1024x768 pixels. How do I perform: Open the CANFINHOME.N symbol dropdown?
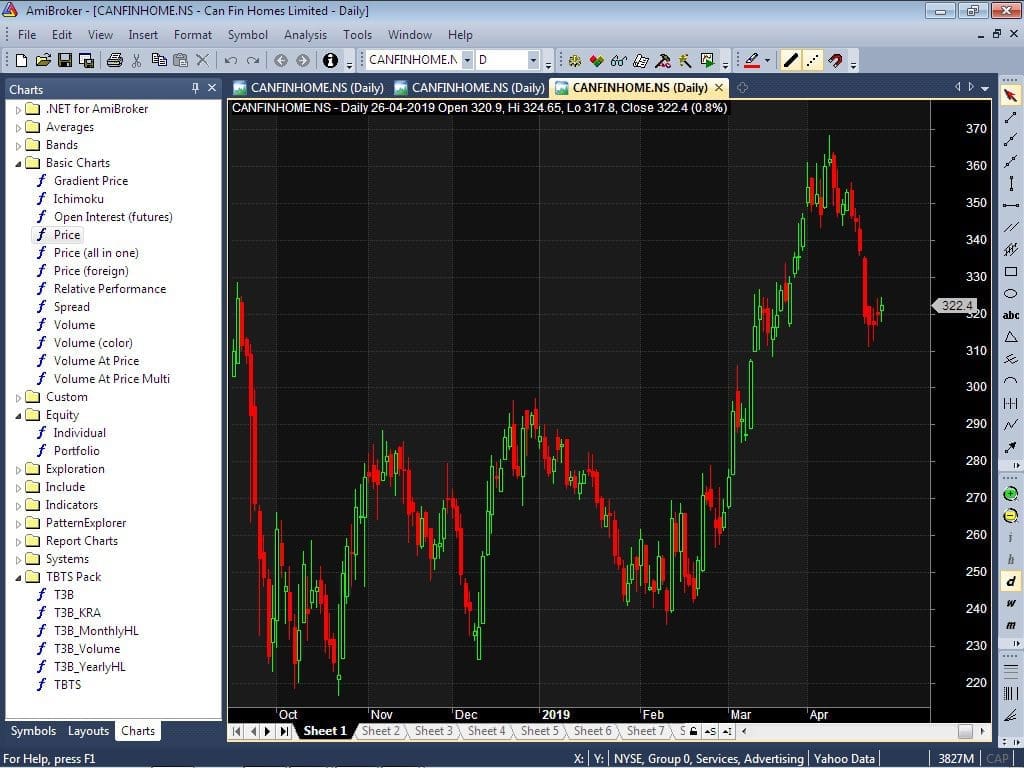click(467, 60)
